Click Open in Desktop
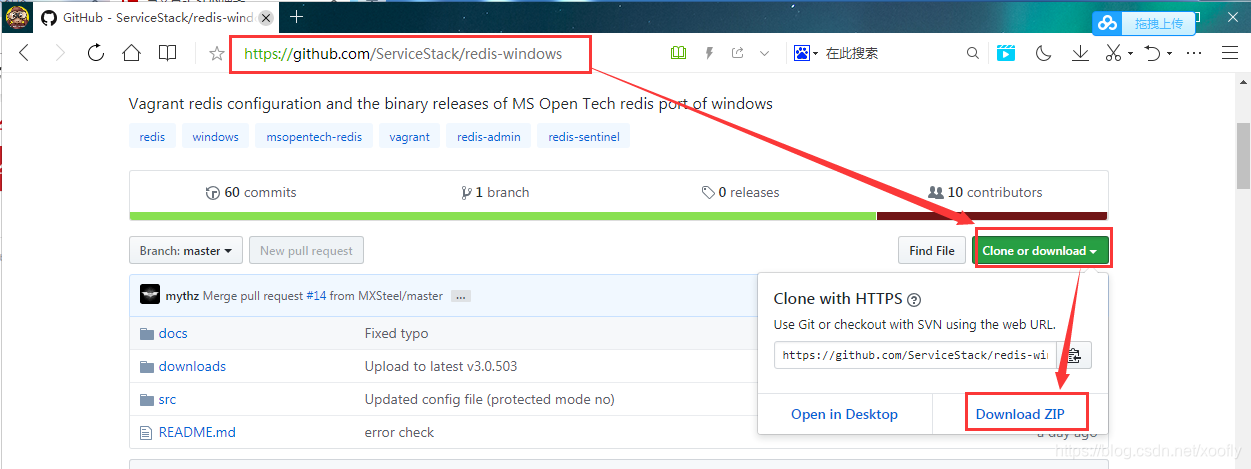 844,414
